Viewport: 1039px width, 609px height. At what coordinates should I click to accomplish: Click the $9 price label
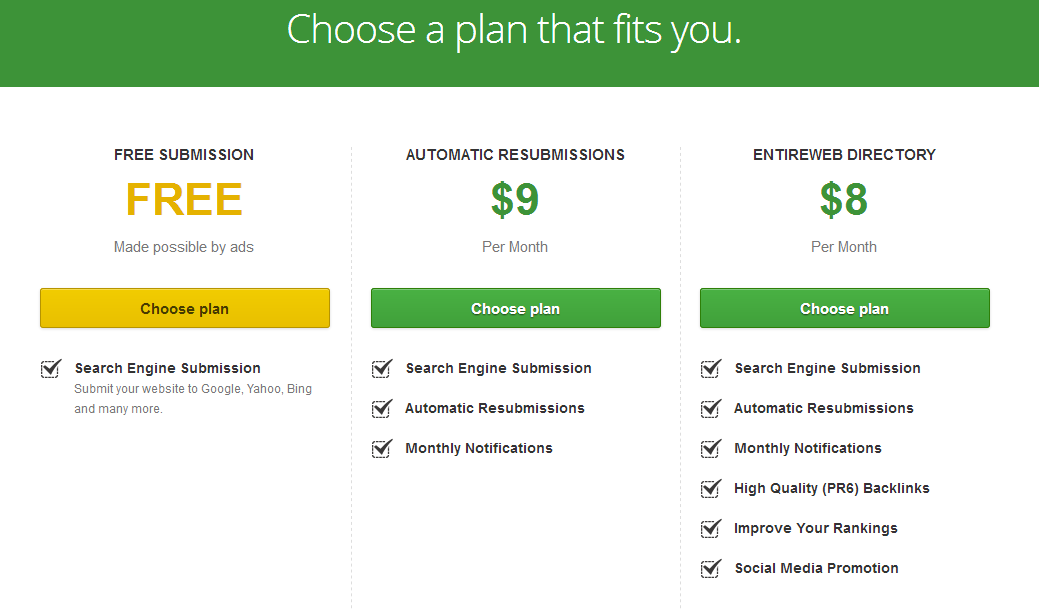pos(515,199)
